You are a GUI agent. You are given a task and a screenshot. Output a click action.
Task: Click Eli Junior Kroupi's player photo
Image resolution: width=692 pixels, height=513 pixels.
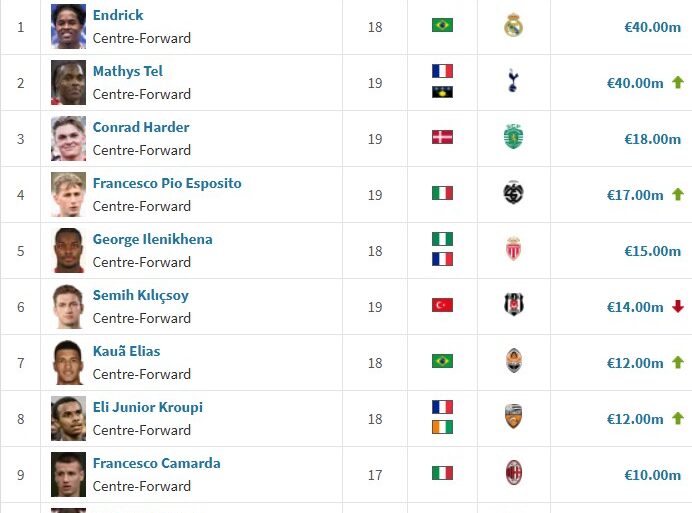[x=69, y=418]
